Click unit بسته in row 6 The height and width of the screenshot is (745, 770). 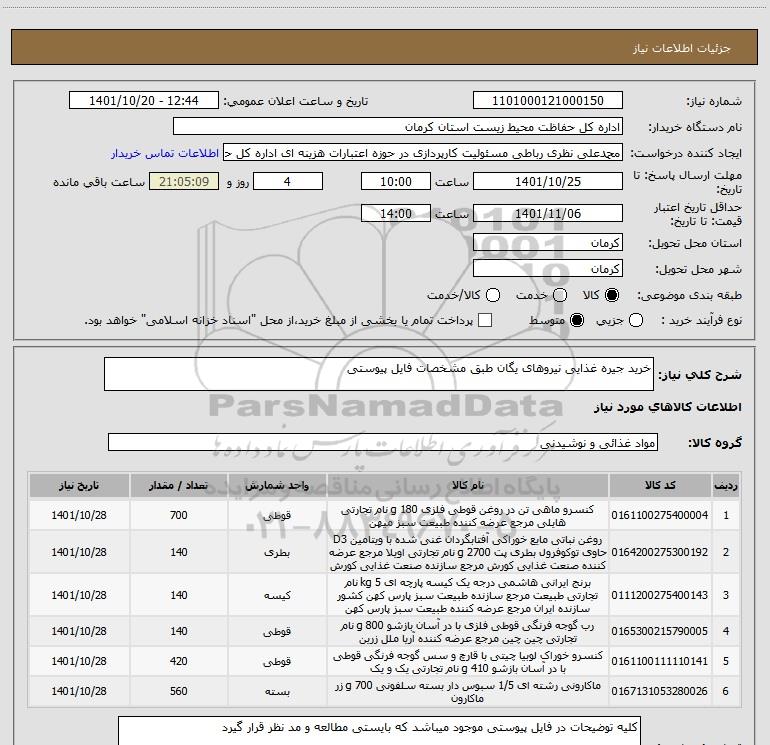tap(277, 691)
